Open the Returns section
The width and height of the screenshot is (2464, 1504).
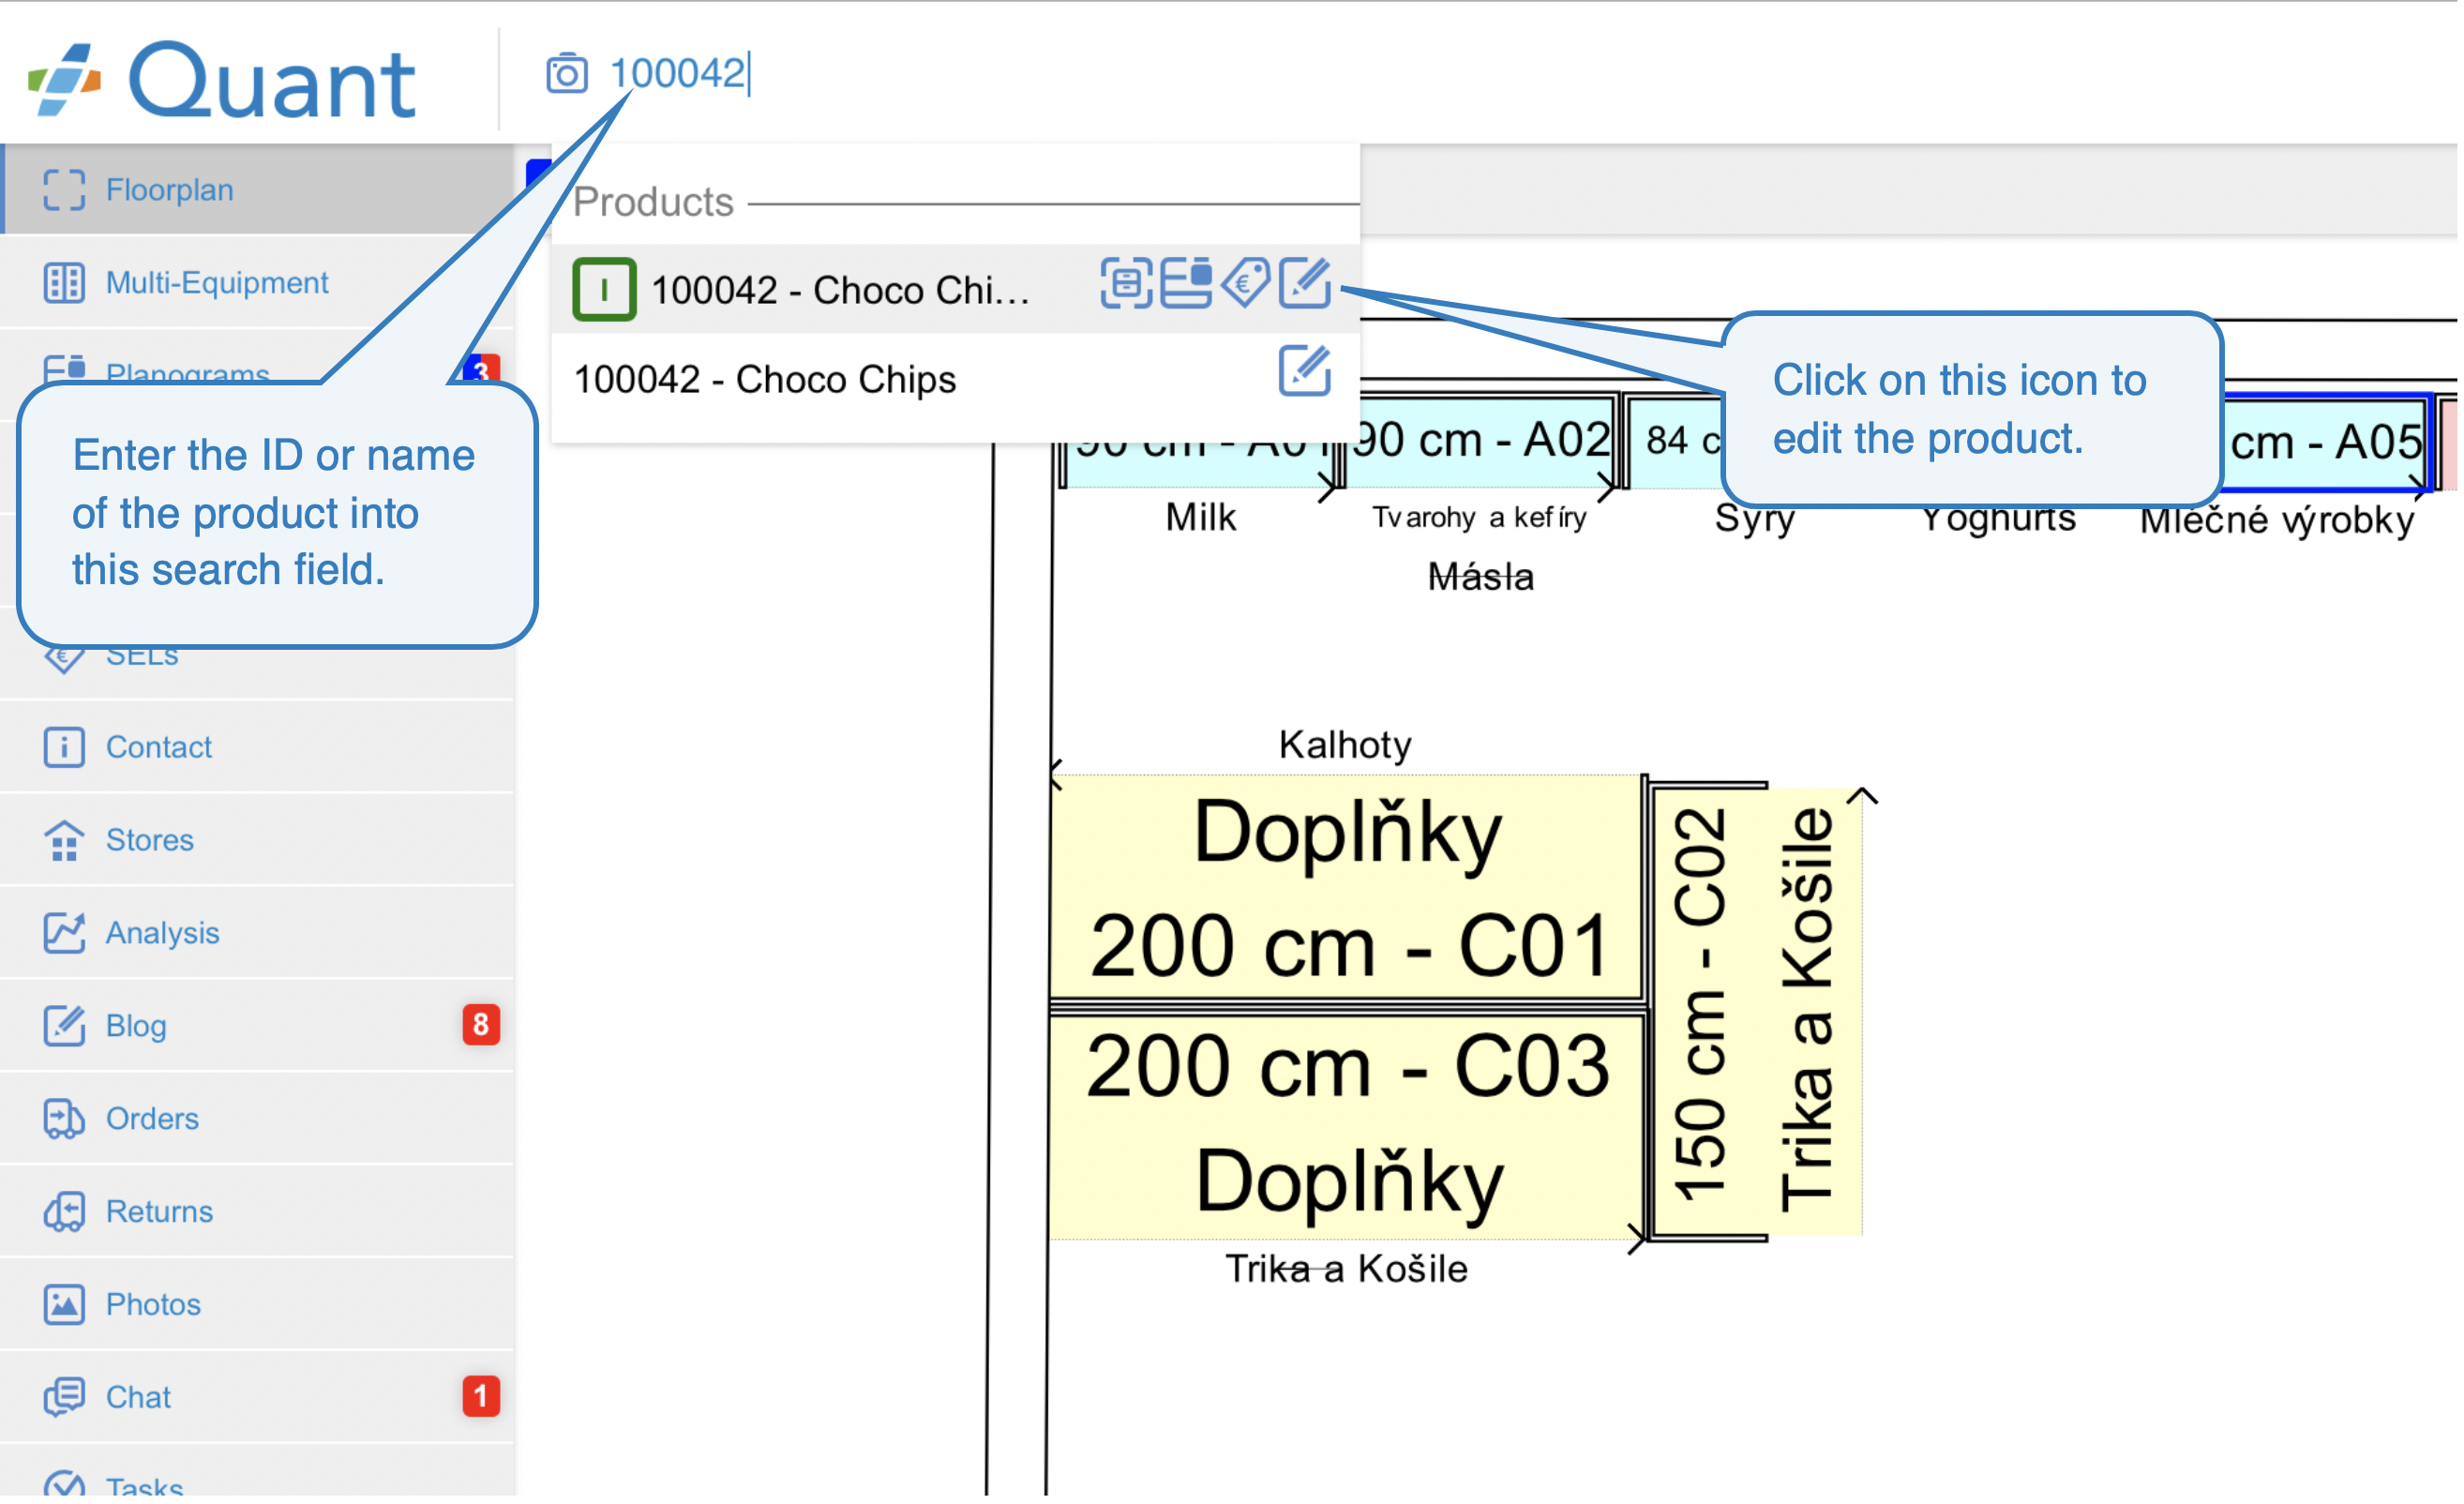pos(258,1213)
